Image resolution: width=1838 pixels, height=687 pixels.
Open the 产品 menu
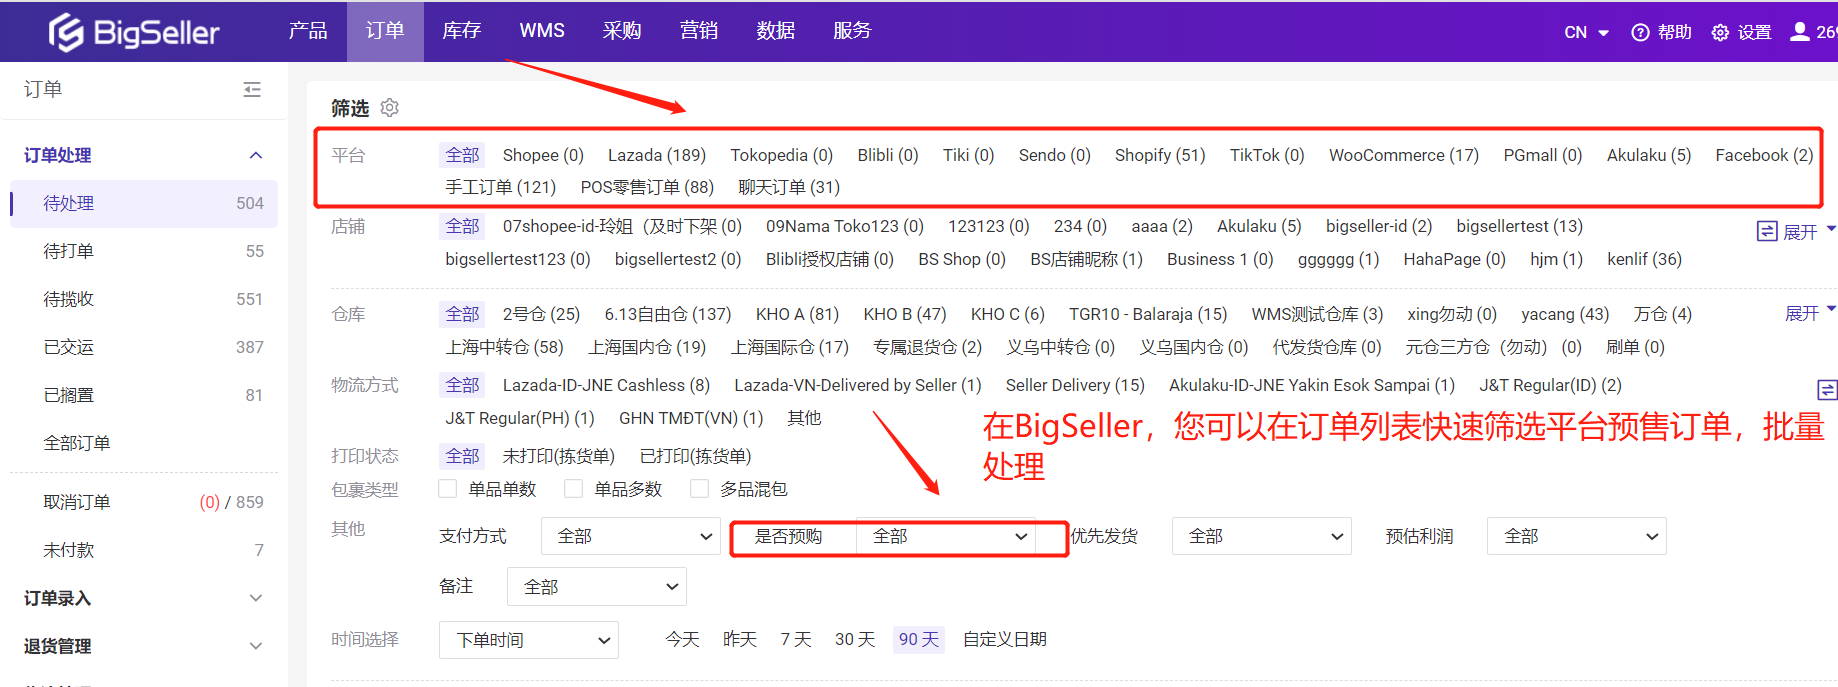click(308, 31)
